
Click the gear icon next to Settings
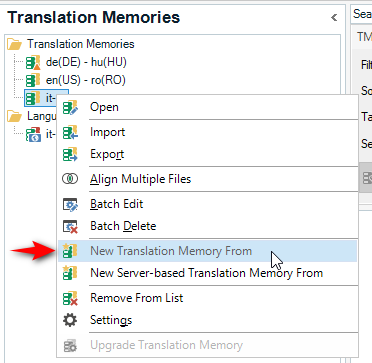70,320
